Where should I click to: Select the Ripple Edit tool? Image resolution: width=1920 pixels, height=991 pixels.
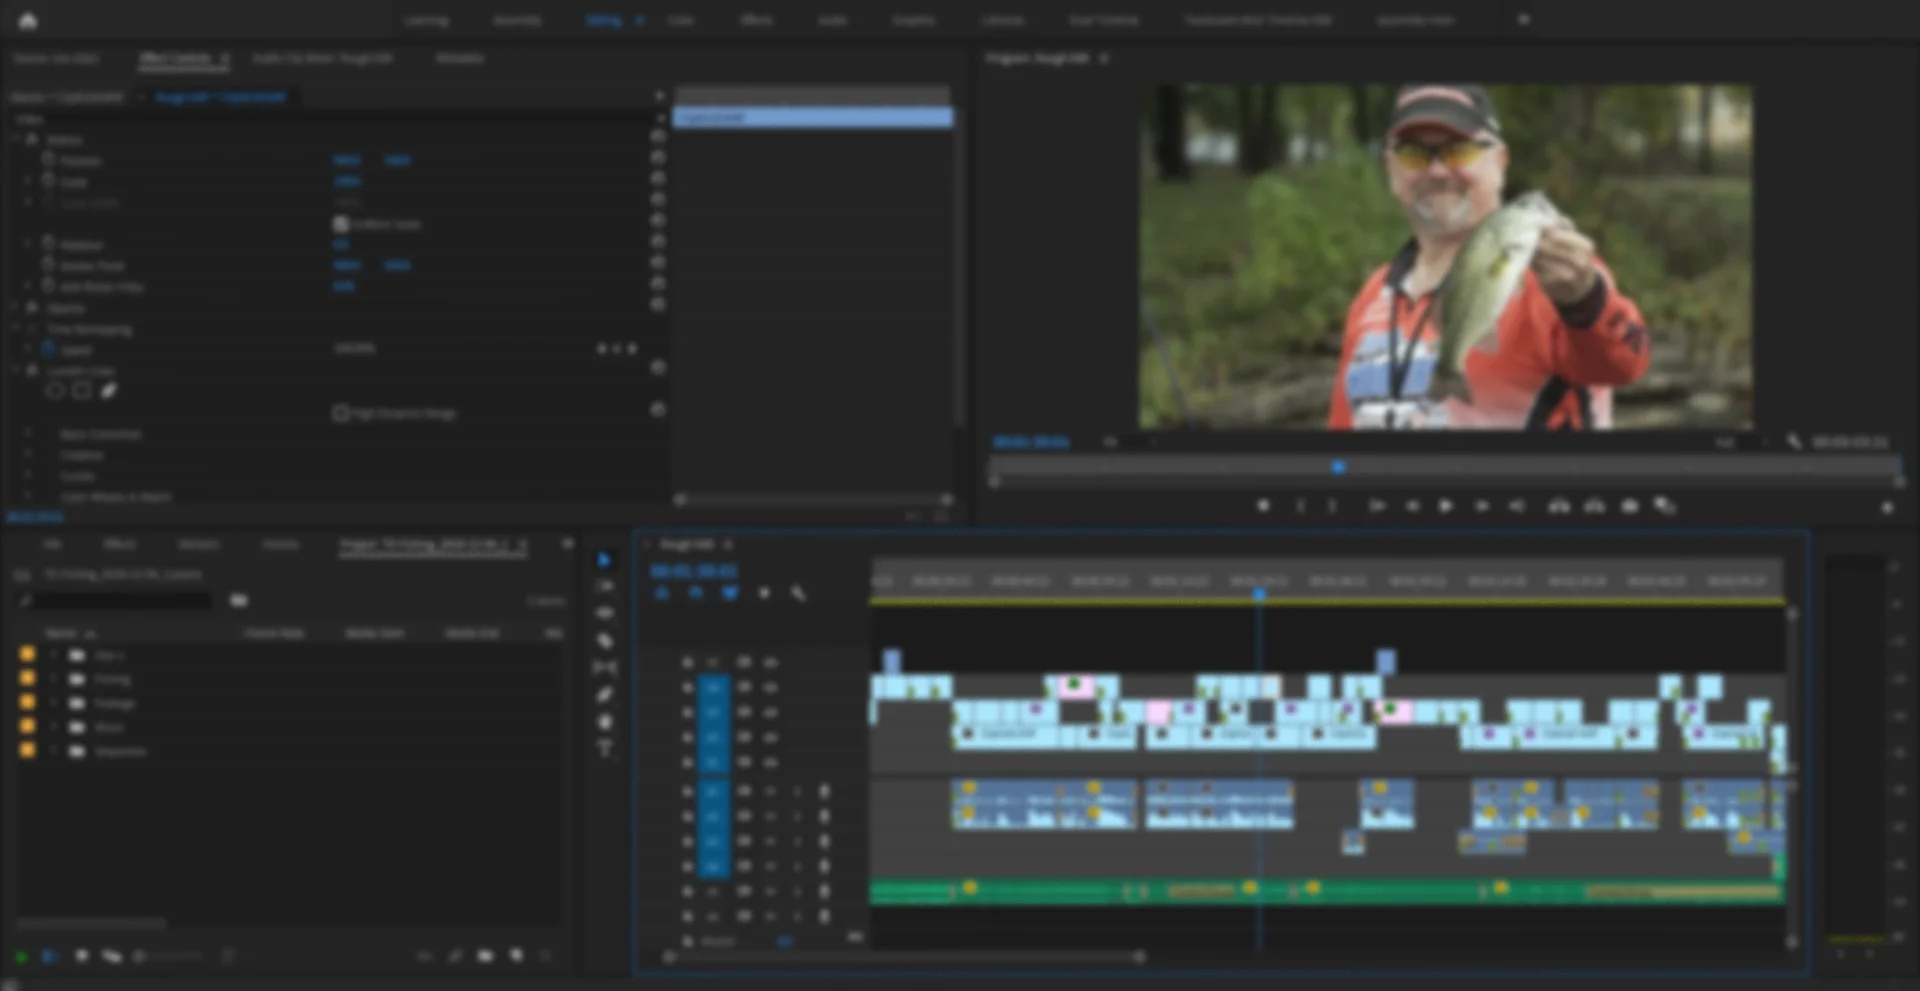pyautogui.click(x=604, y=614)
